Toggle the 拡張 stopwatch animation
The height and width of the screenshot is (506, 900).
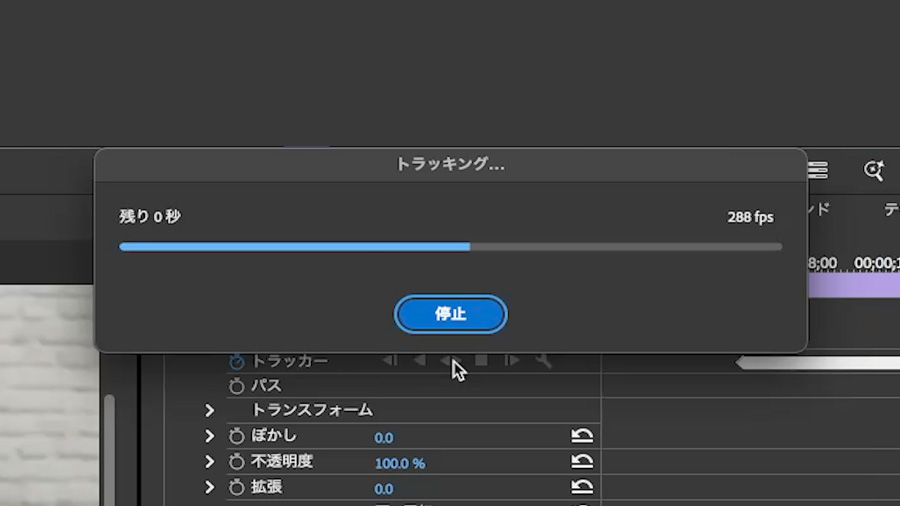(236, 487)
